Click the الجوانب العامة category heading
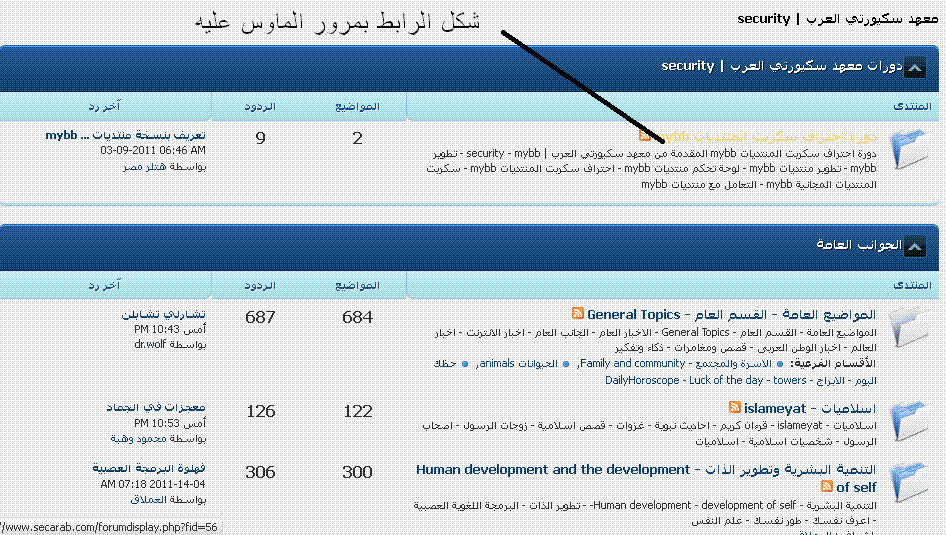The height and width of the screenshot is (535, 946). [x=859, y=244]
